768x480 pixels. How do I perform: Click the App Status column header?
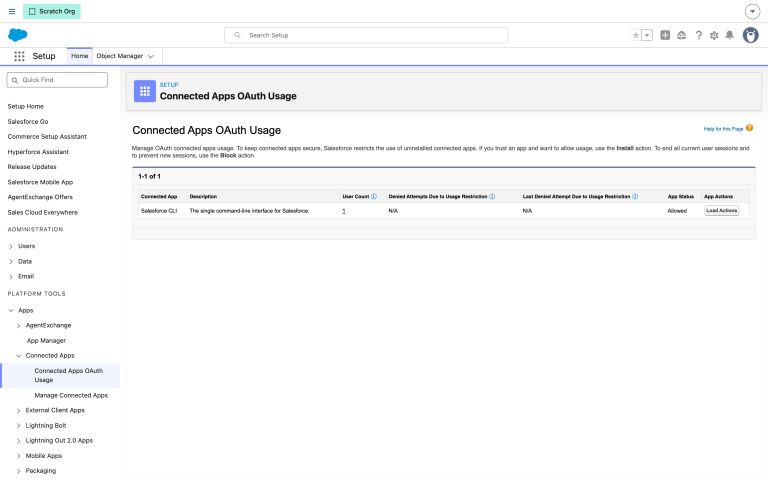681,196
